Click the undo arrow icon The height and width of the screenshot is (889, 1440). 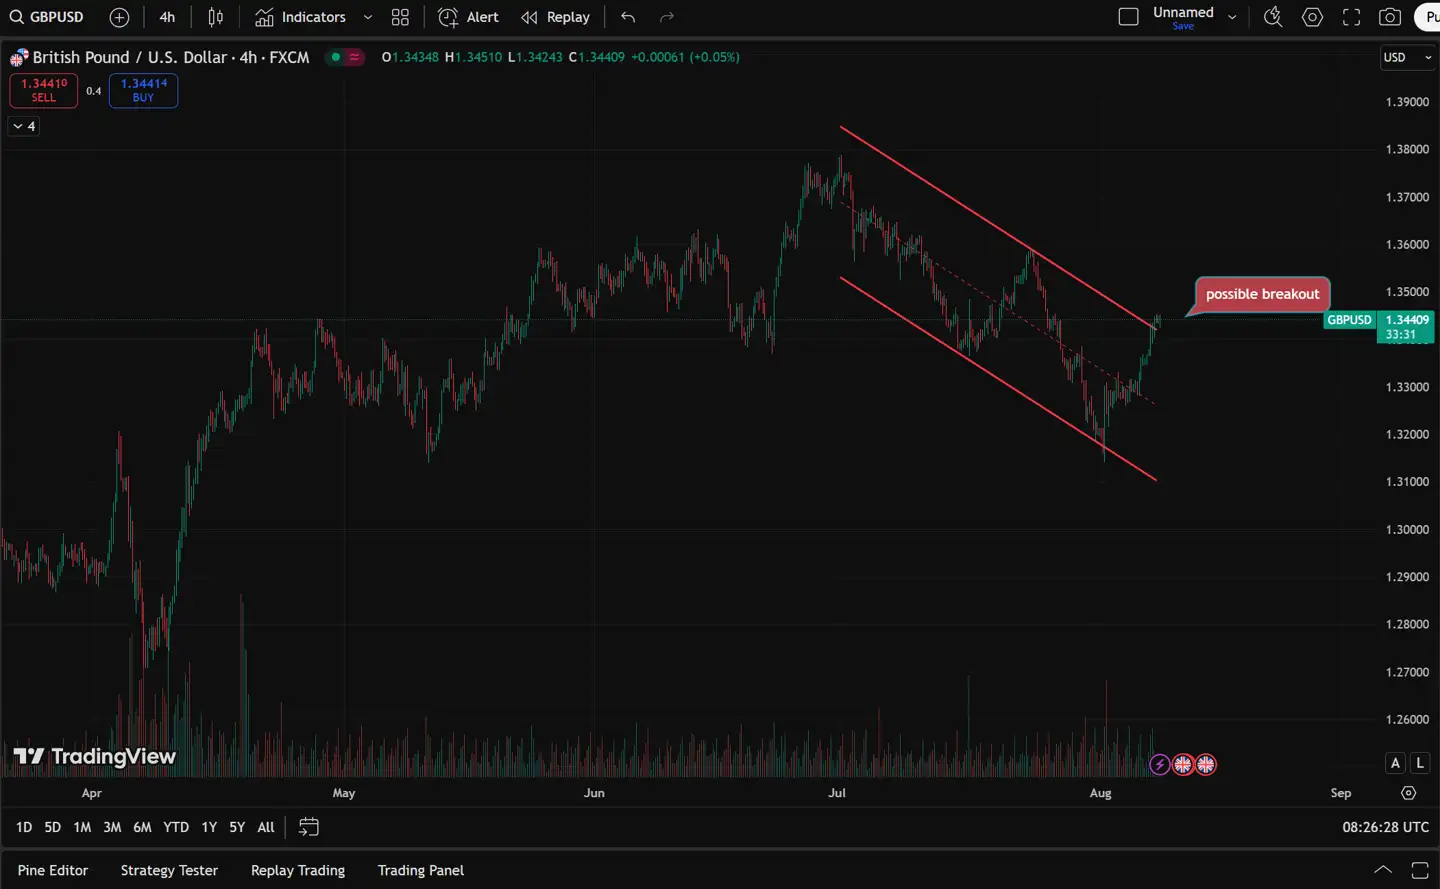coord(628,17)
